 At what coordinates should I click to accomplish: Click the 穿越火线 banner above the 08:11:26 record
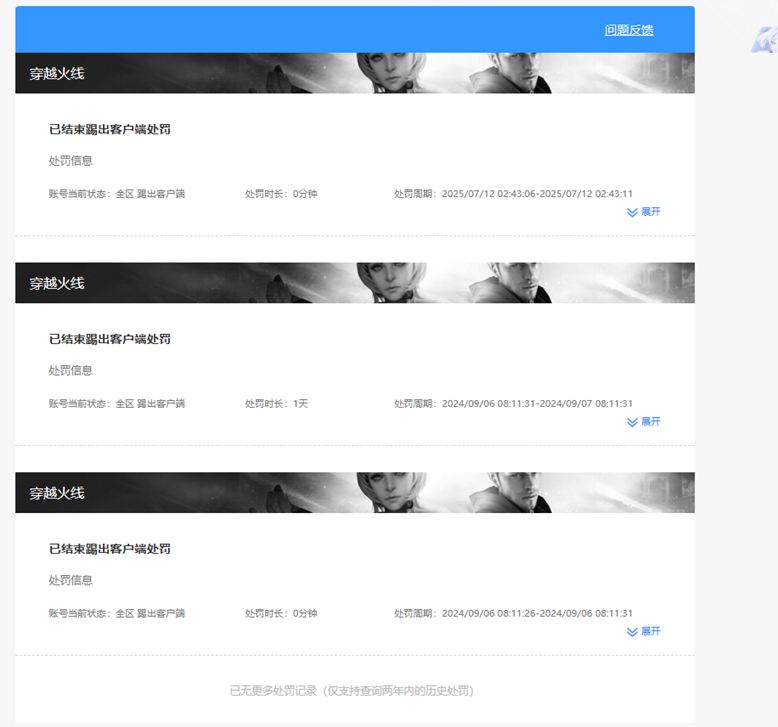pos(355,493)
